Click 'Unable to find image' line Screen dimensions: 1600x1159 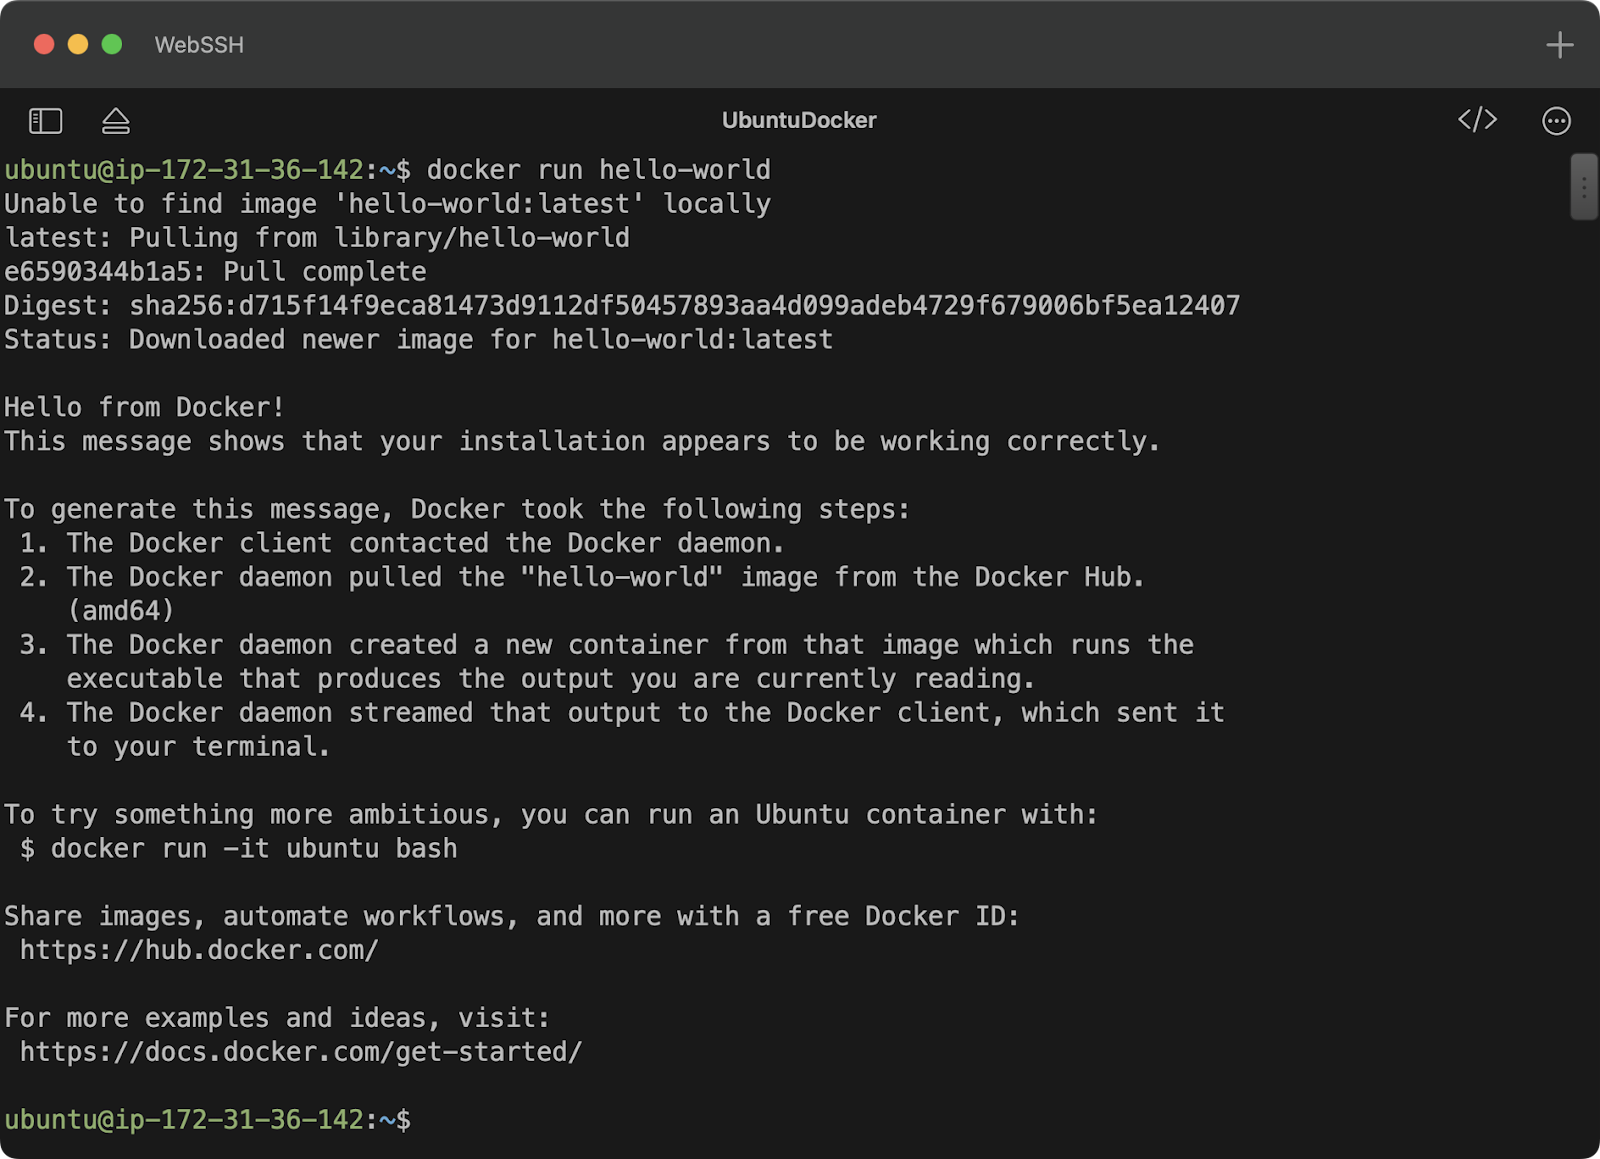coord(387,204)
